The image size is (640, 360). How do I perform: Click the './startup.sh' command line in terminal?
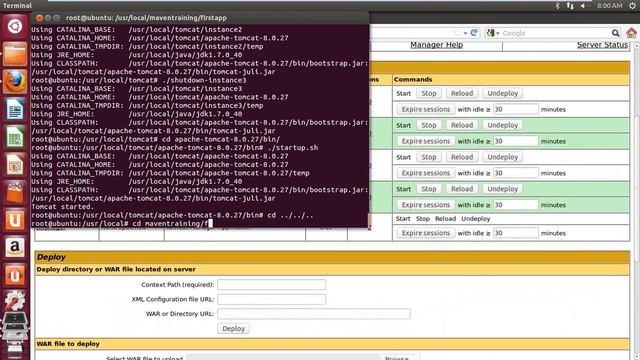[x=175, y=148]
